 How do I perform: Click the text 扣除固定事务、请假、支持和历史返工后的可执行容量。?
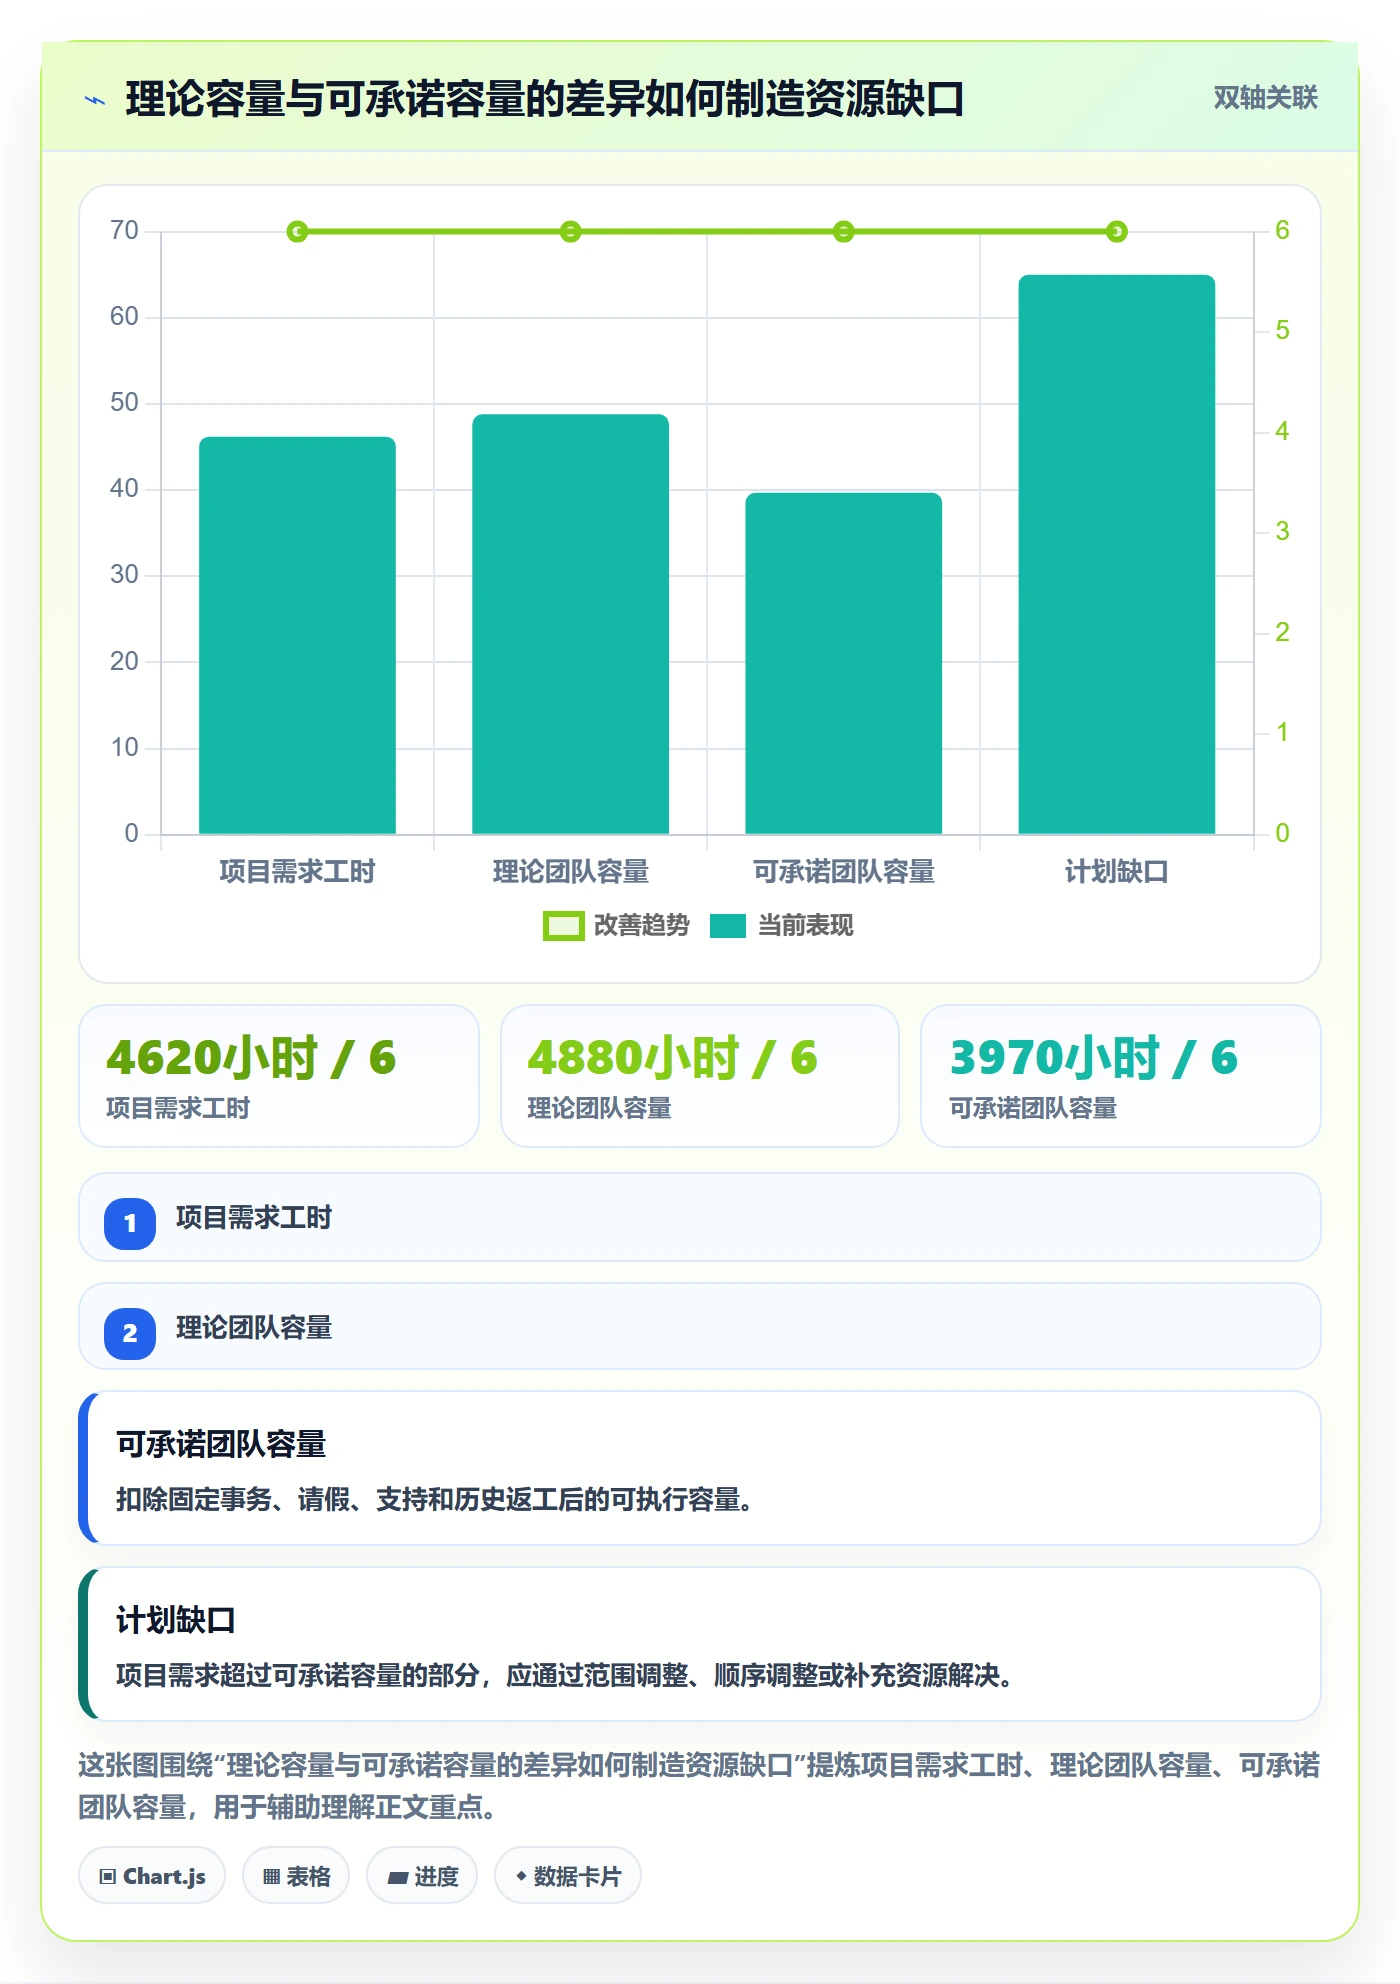pyautogui.click(x=434, y=1499)
